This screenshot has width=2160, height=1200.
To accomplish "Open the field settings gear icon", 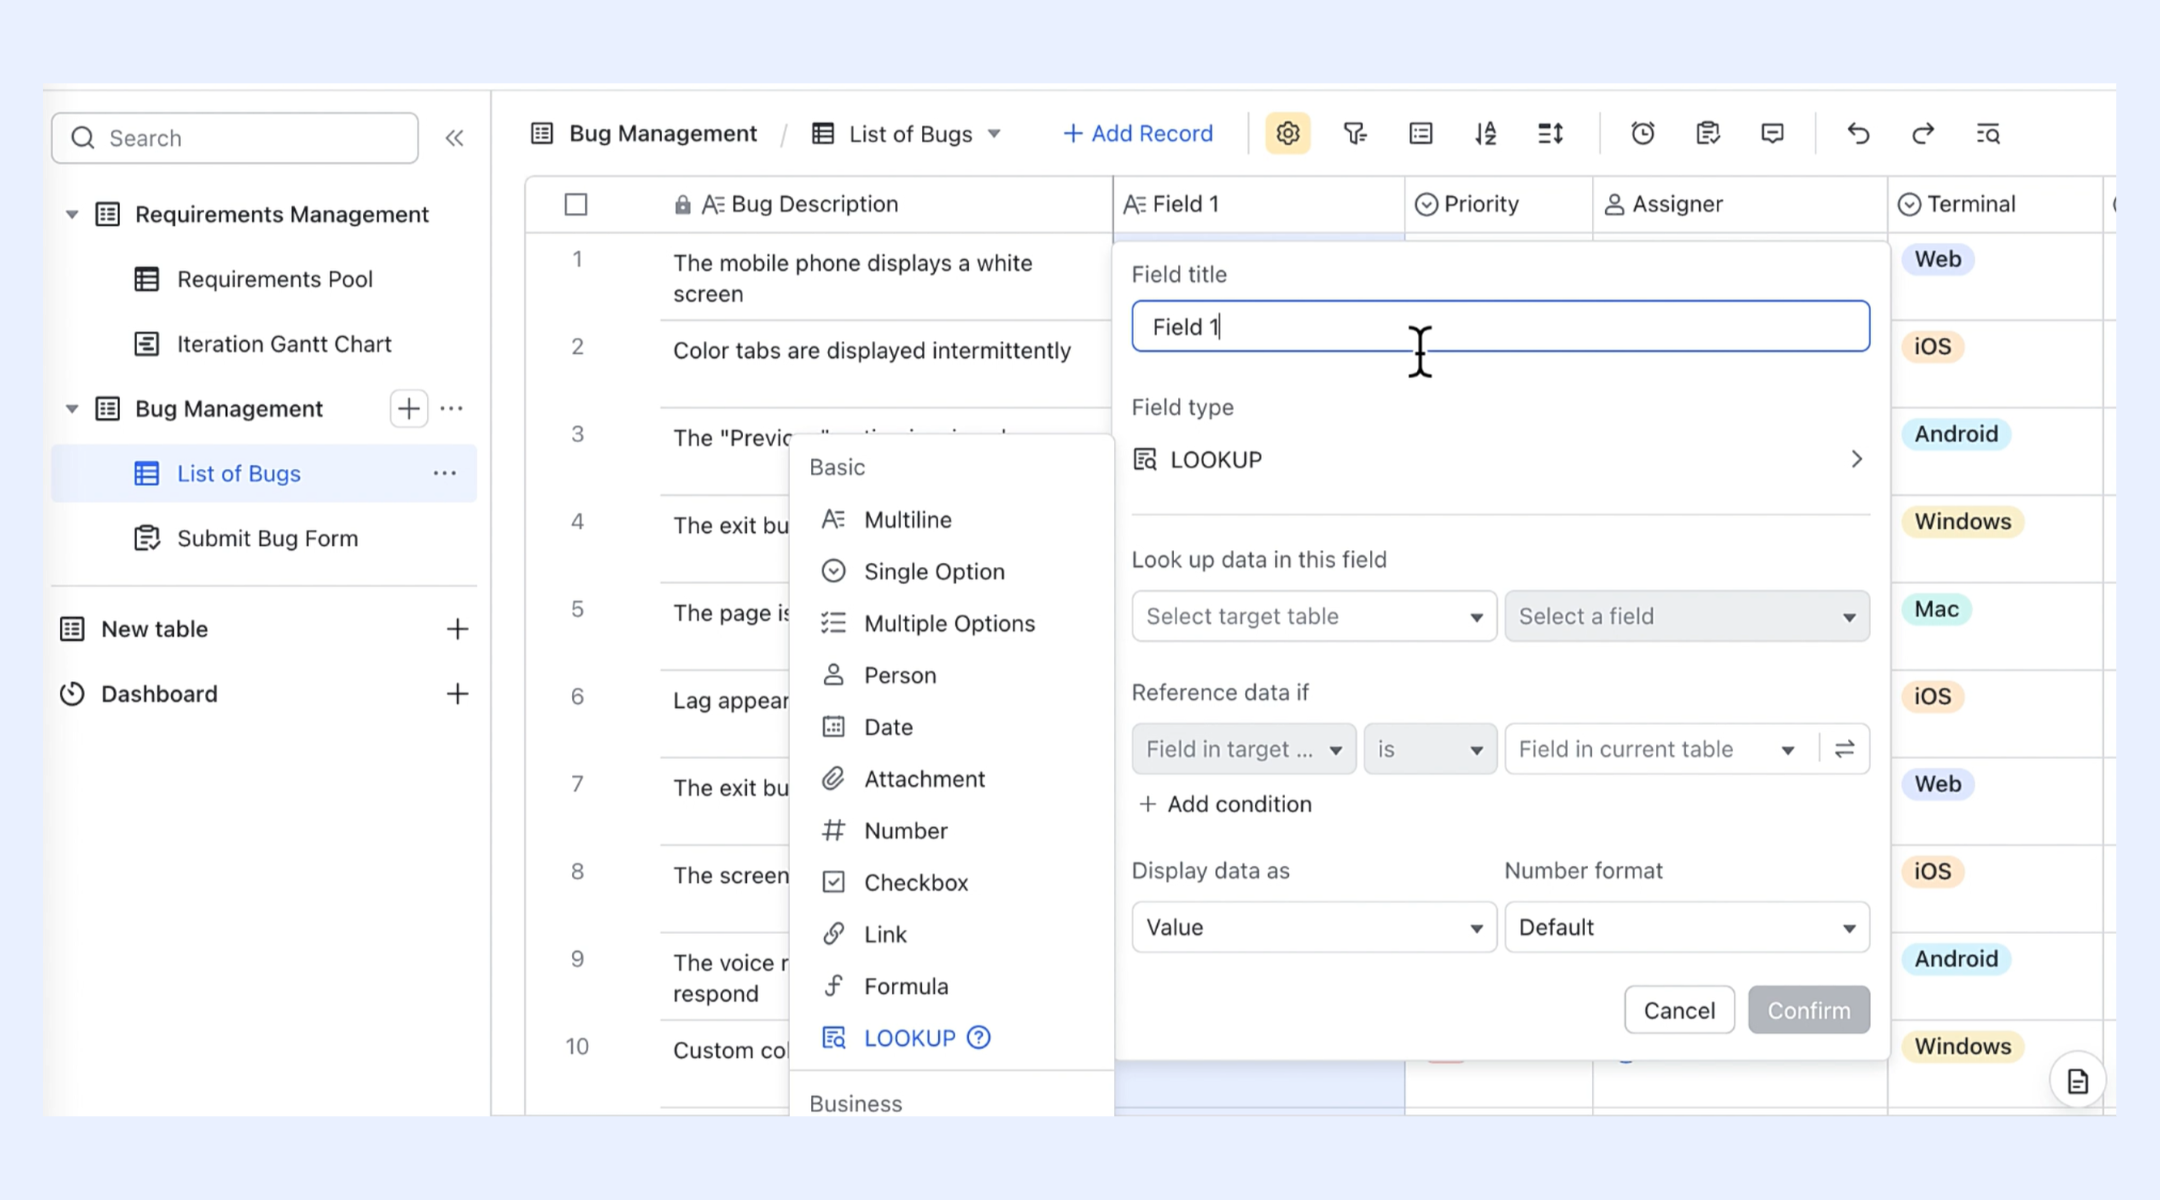I will [x=1288, y=133].
